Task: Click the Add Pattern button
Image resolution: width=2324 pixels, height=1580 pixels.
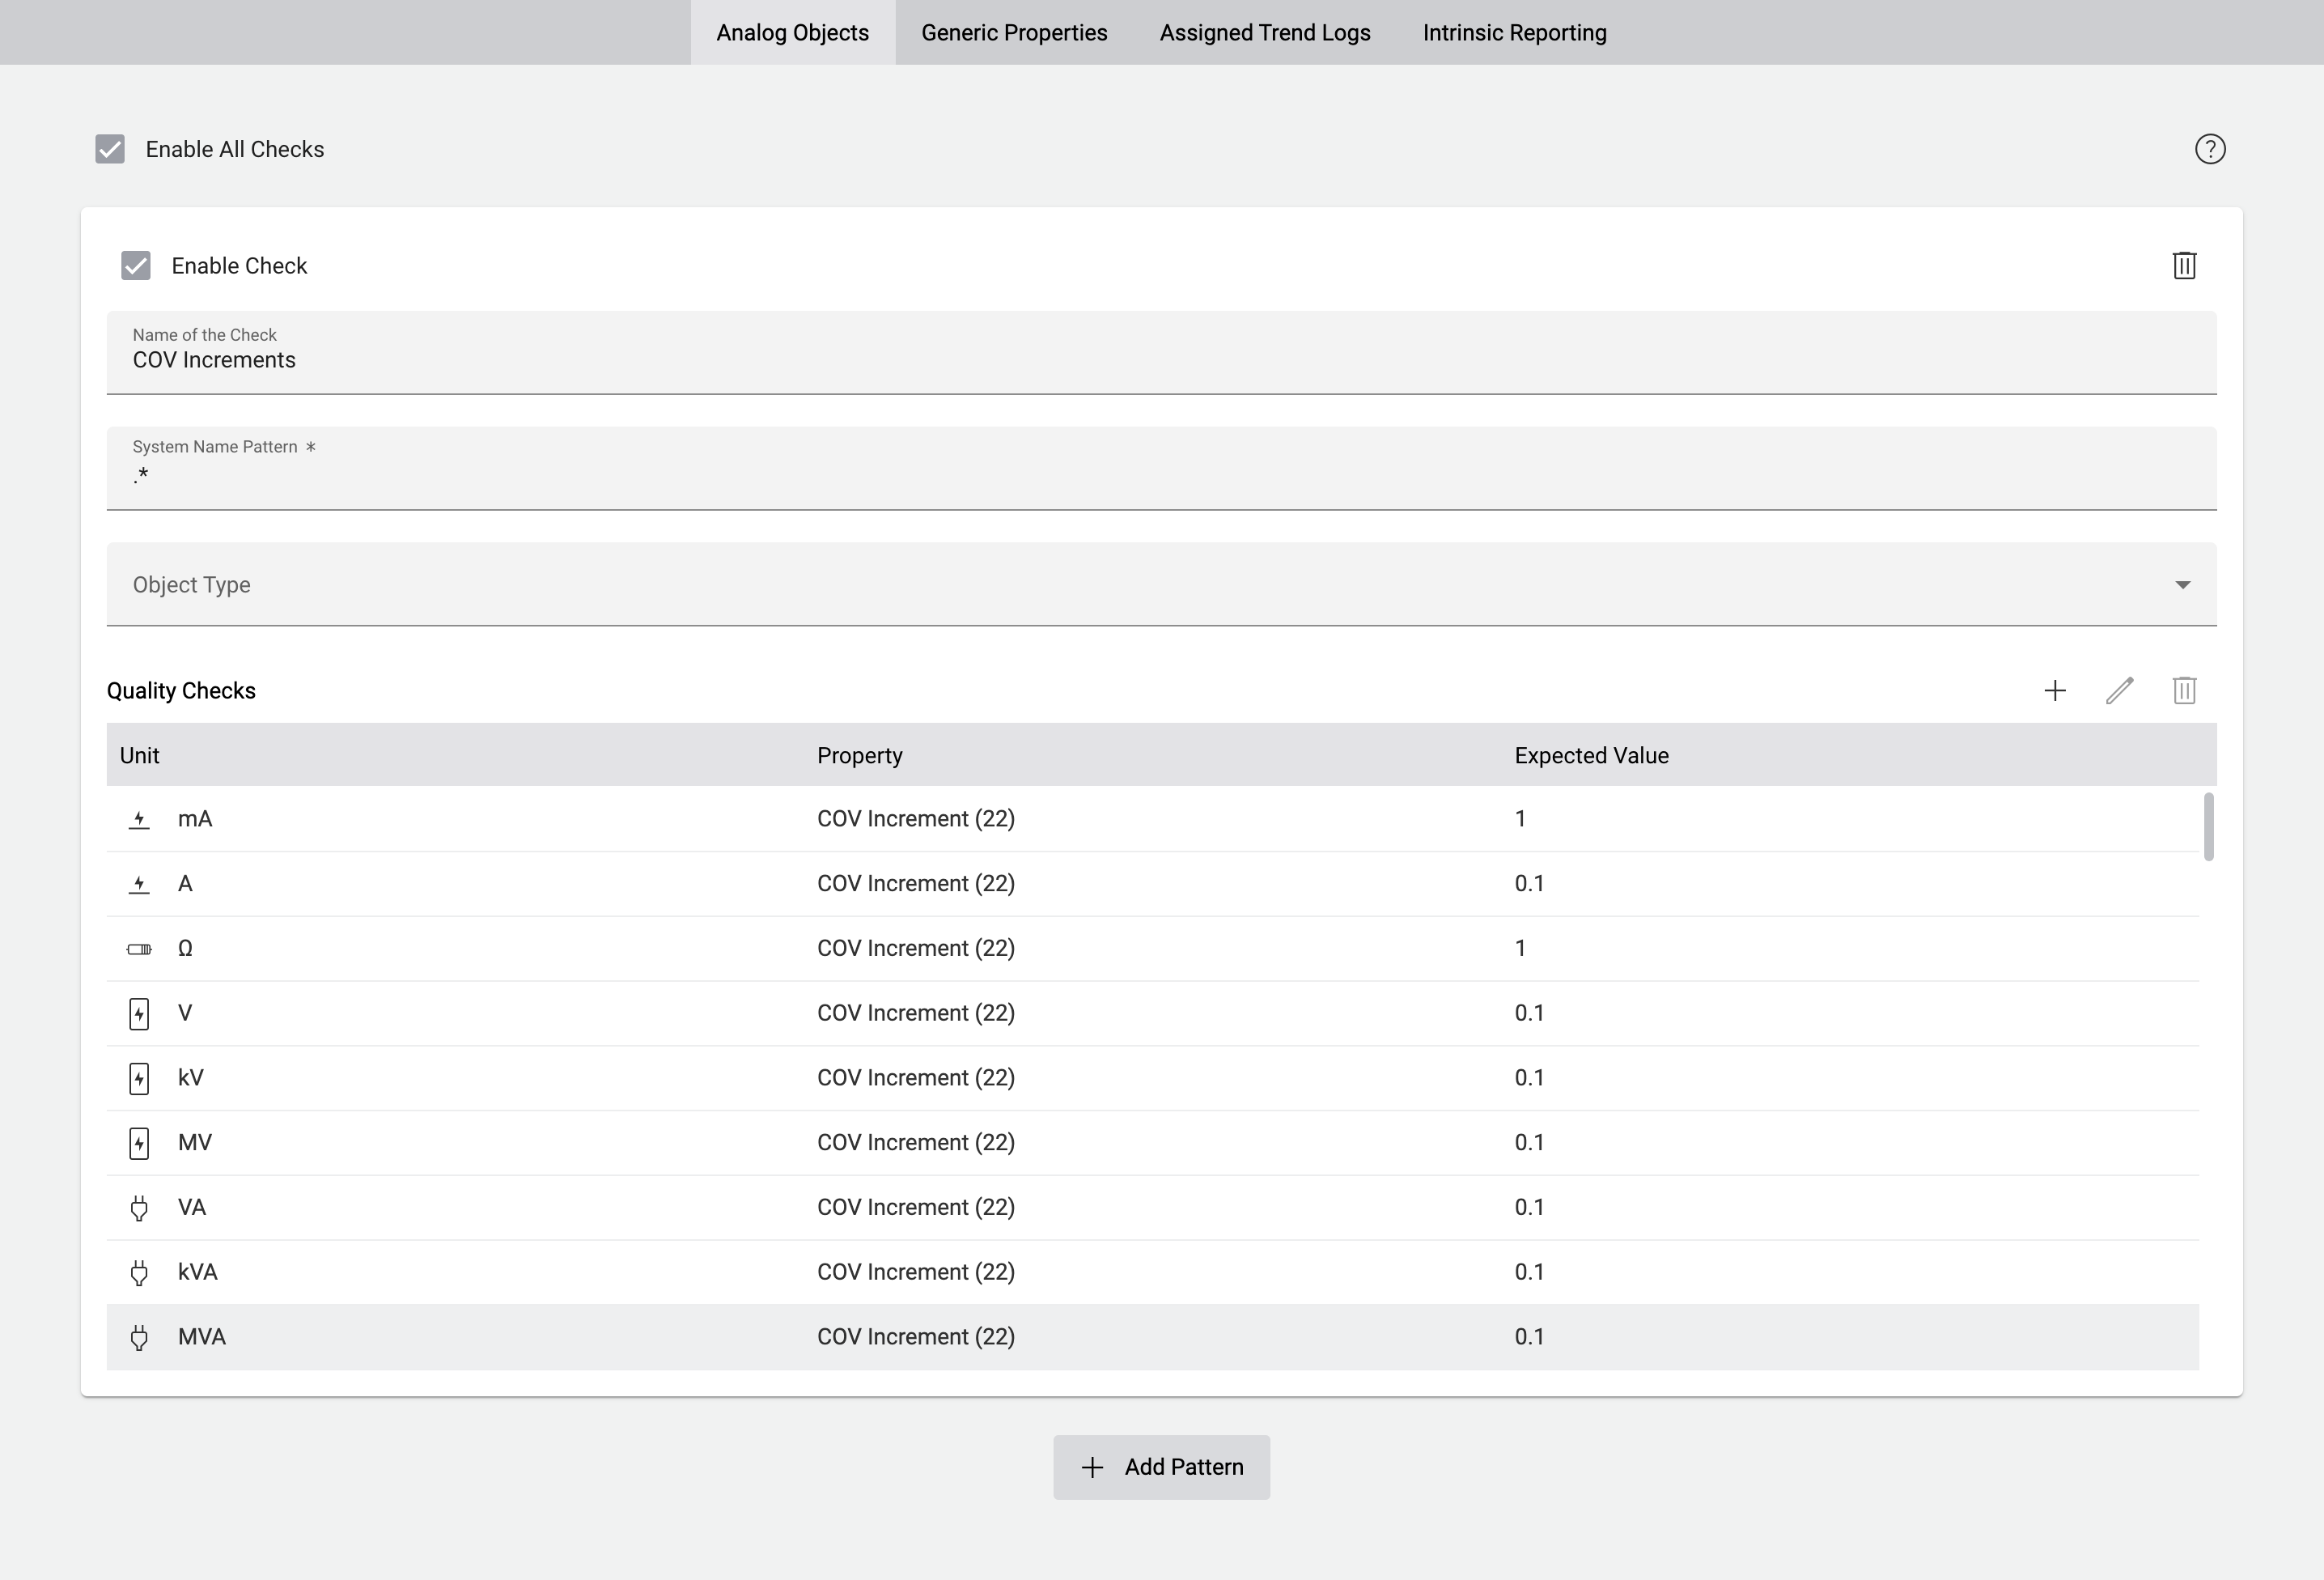Action: 1161,1467
